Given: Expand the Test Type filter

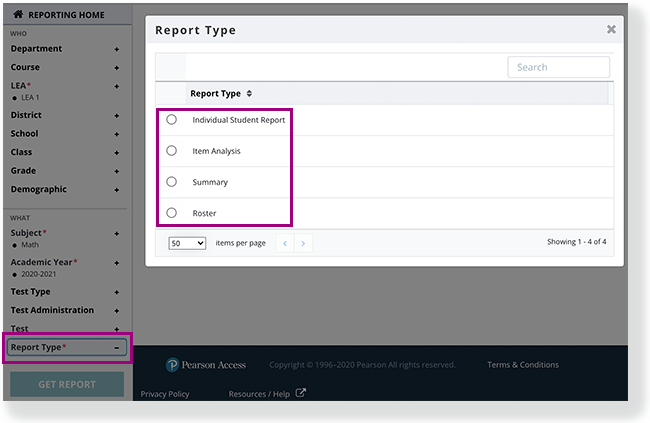Looking at the screenshot, I should [116, 292].
